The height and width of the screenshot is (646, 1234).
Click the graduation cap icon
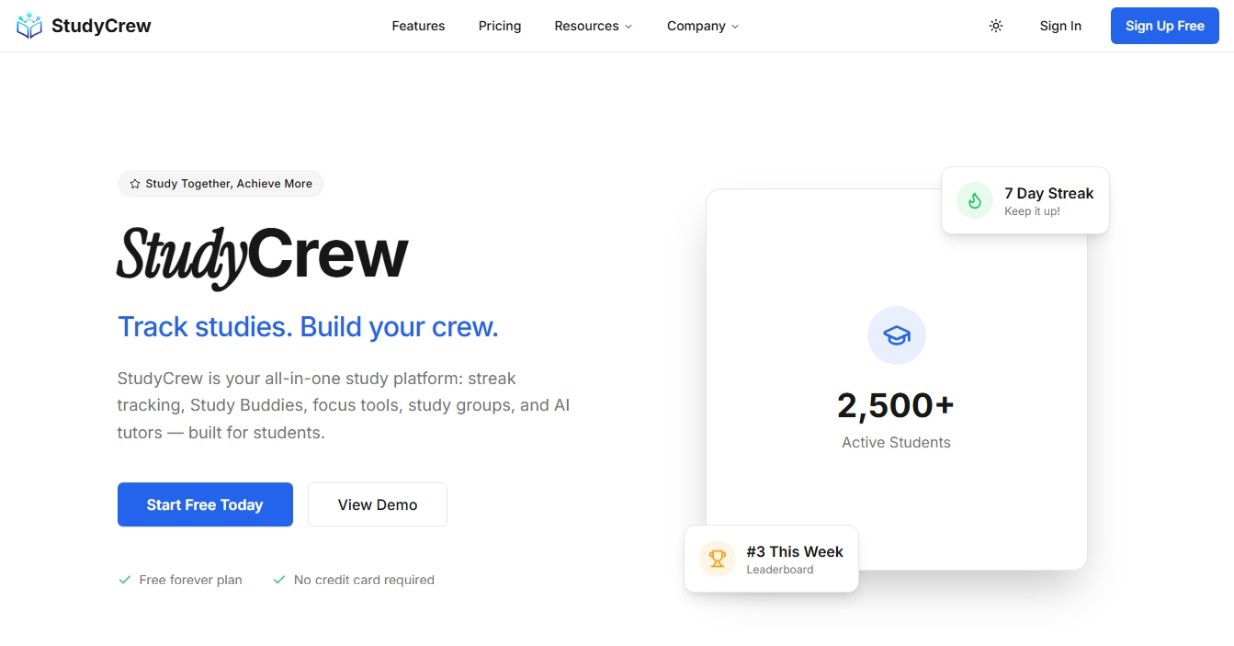pyautogui.click(x=896, y=335)
